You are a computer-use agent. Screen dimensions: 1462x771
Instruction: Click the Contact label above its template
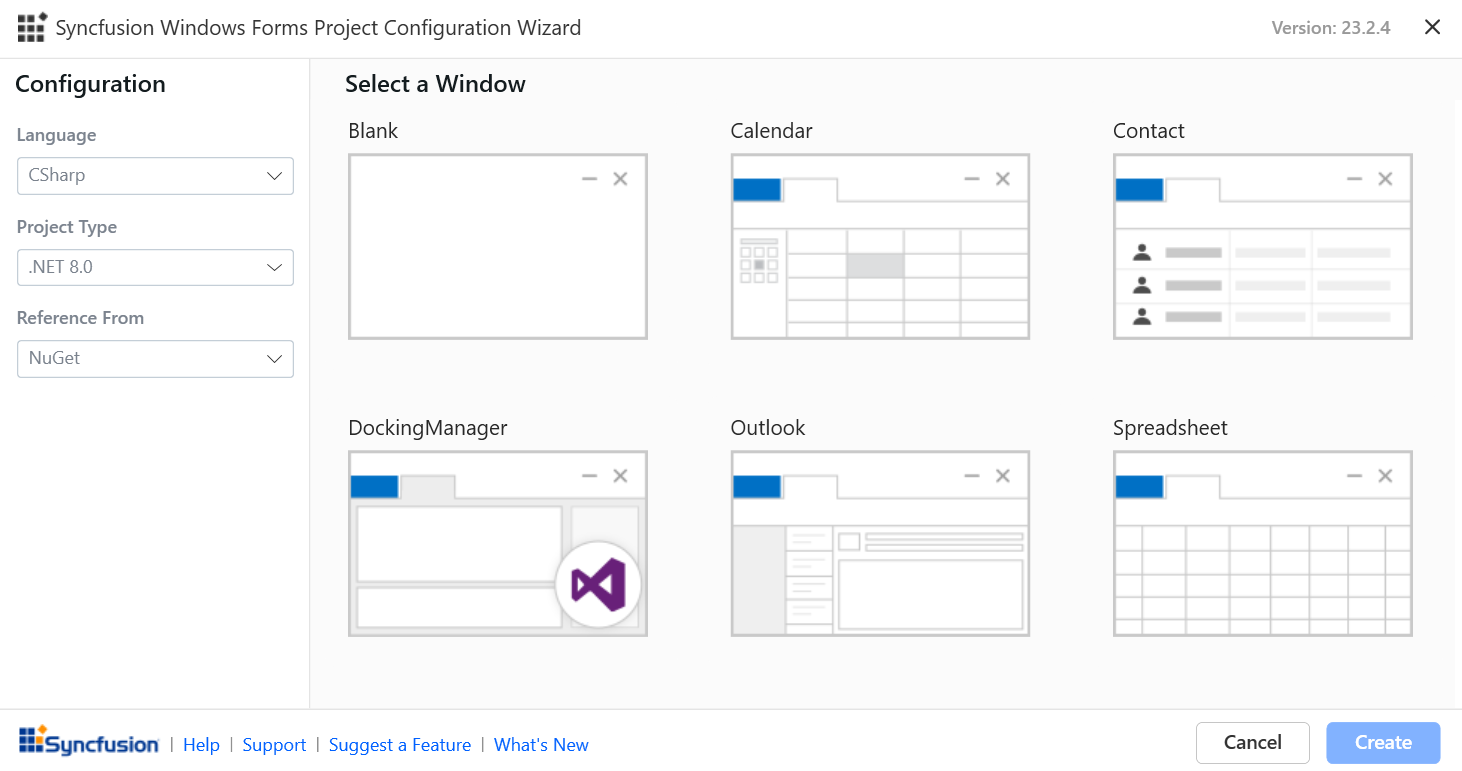pyautogui.click(x=1148, y=131)
